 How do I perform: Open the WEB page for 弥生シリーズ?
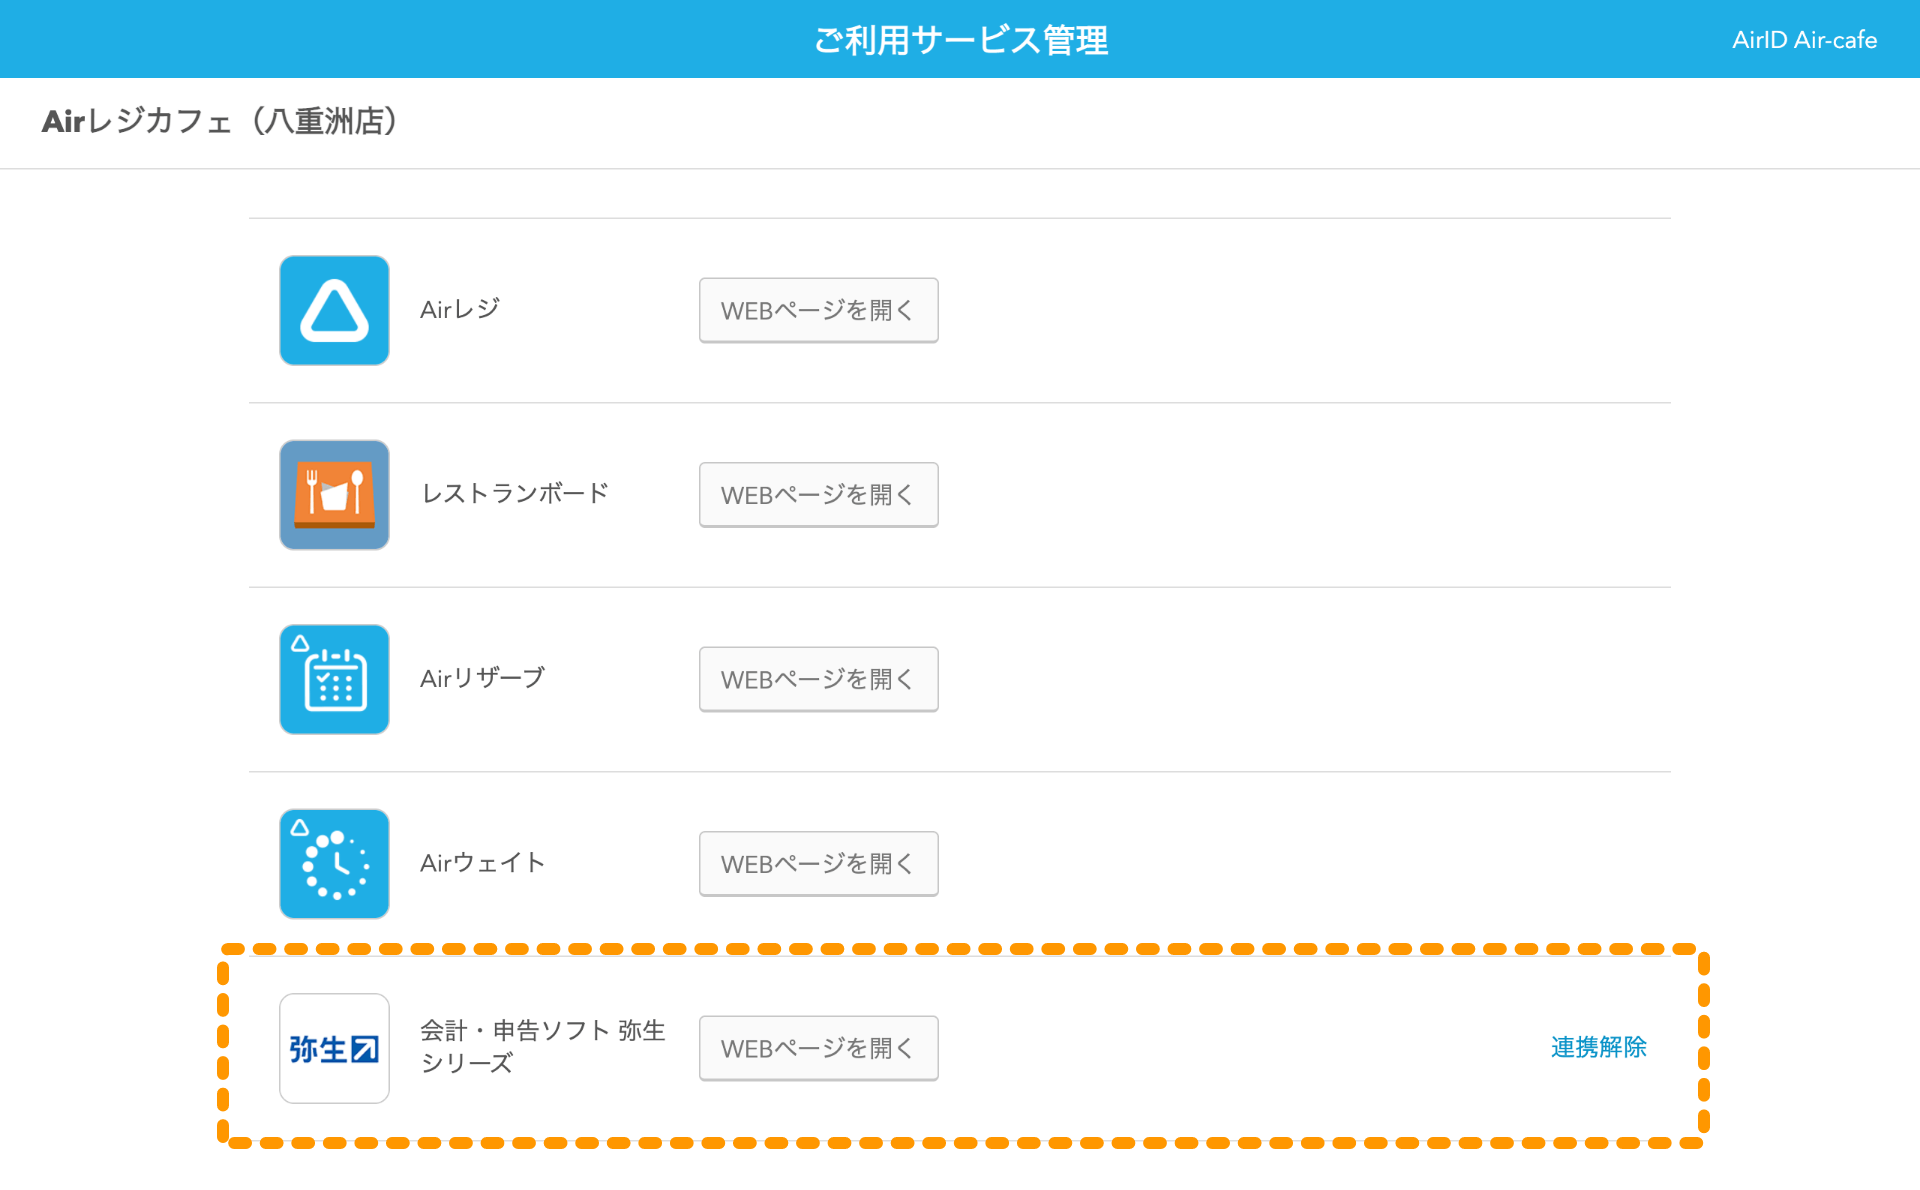[818, 1048]
